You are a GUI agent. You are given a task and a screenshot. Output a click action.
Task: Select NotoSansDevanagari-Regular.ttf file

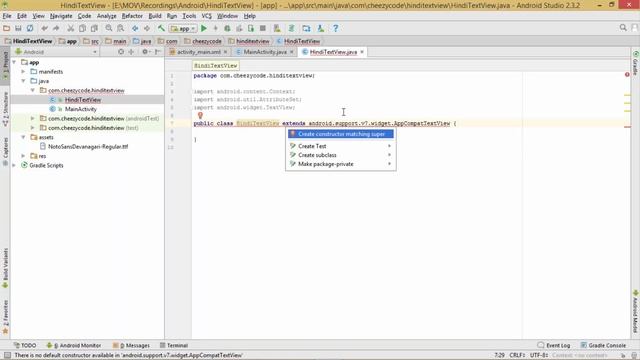coord(88,147)
